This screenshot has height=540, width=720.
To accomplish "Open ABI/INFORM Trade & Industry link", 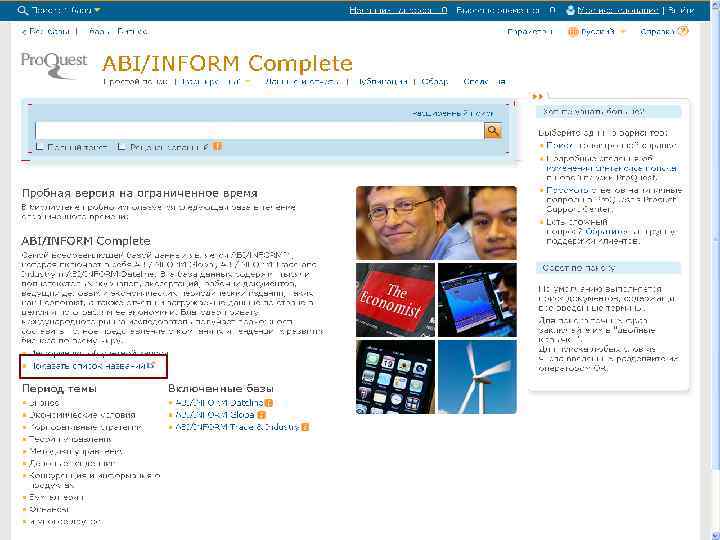I will click(237, 427).
